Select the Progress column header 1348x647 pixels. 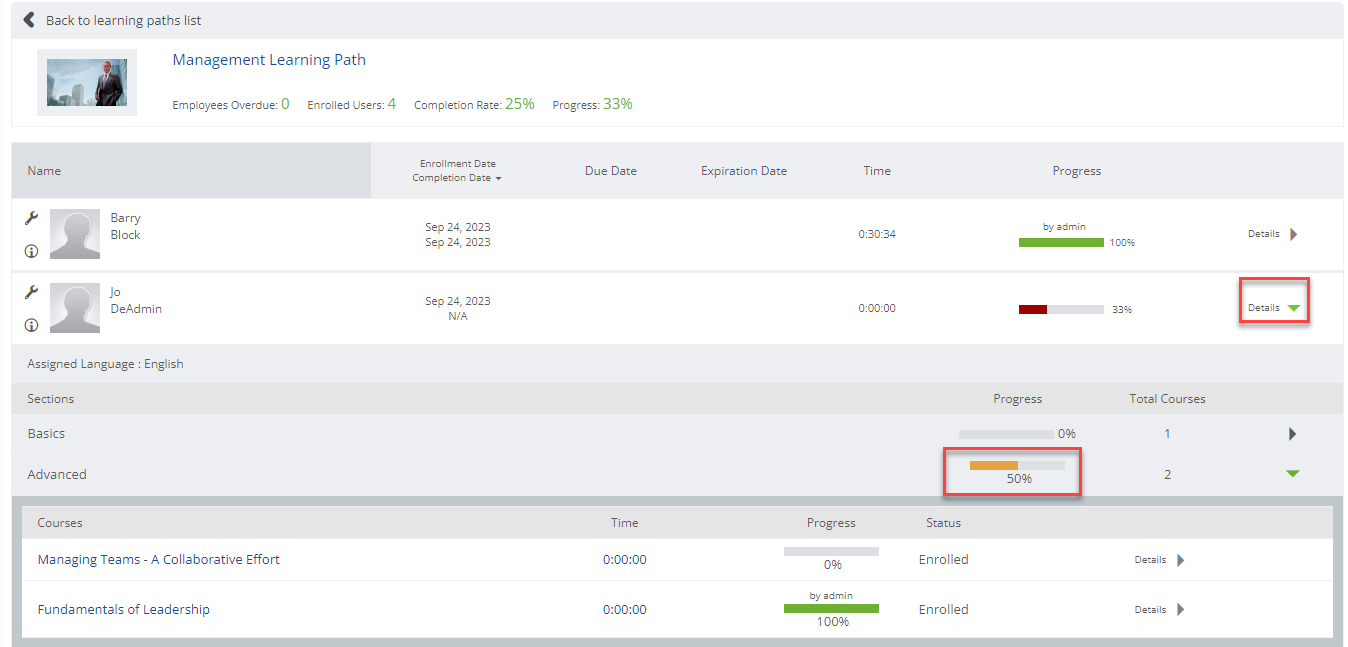[1076, 170]
